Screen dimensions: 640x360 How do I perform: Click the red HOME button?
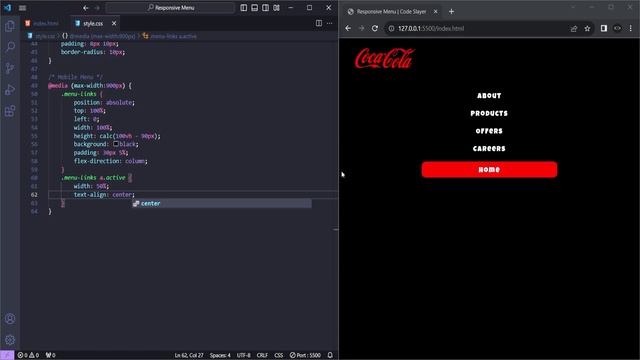489,169
